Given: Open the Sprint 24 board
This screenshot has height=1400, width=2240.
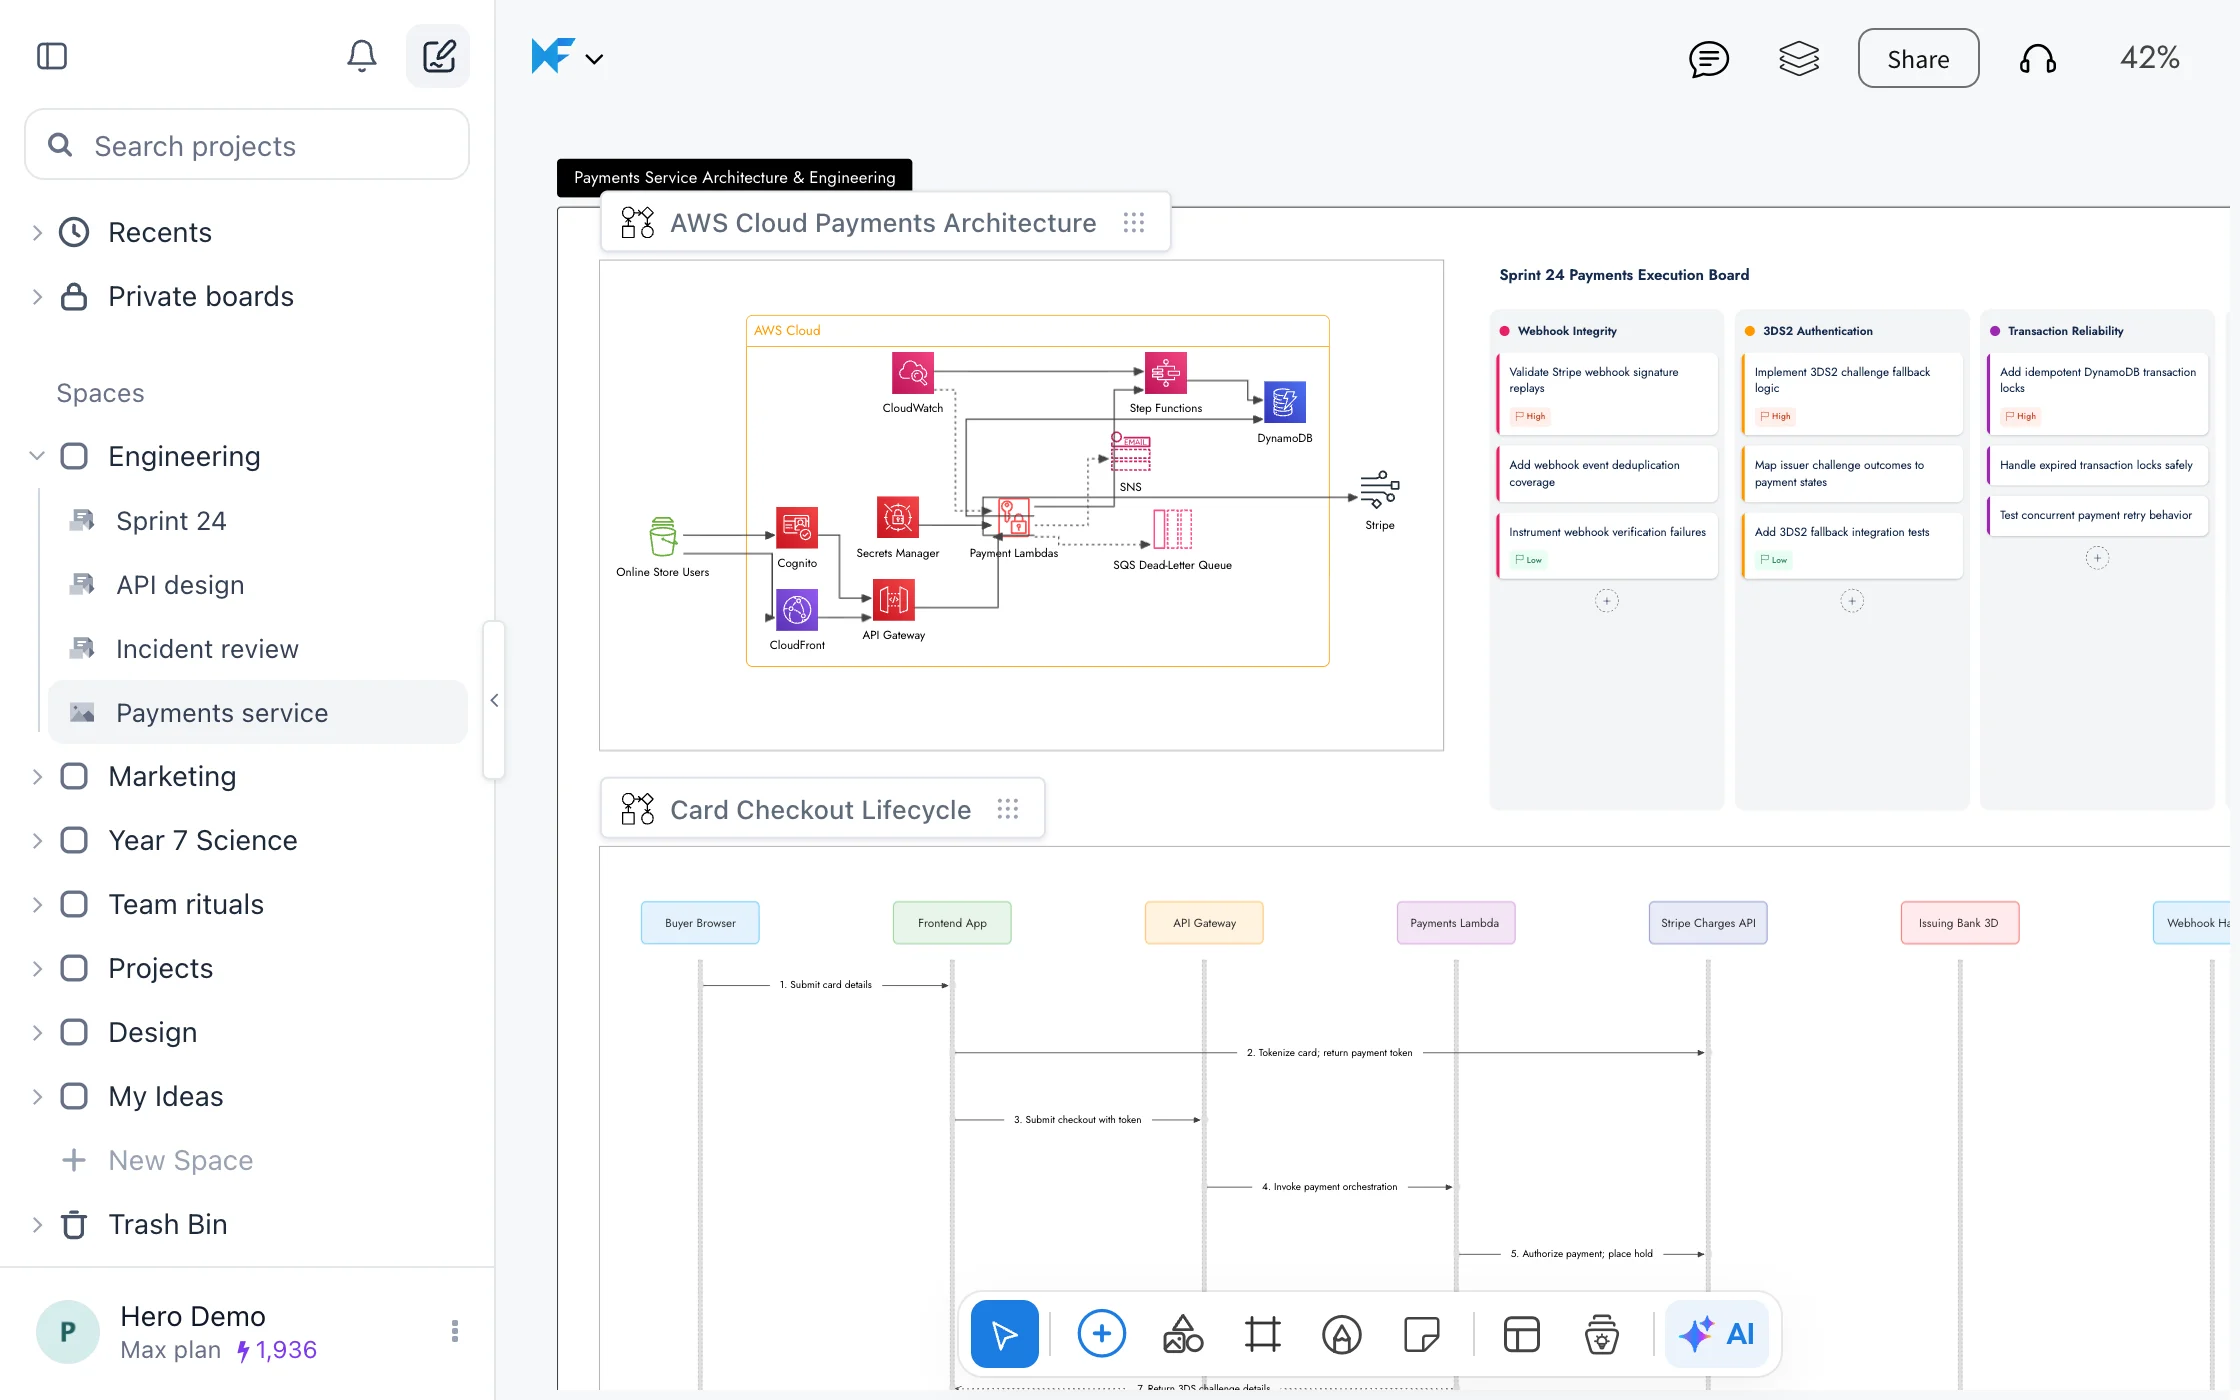Looking at the screenshot, I should coord(258,520).
